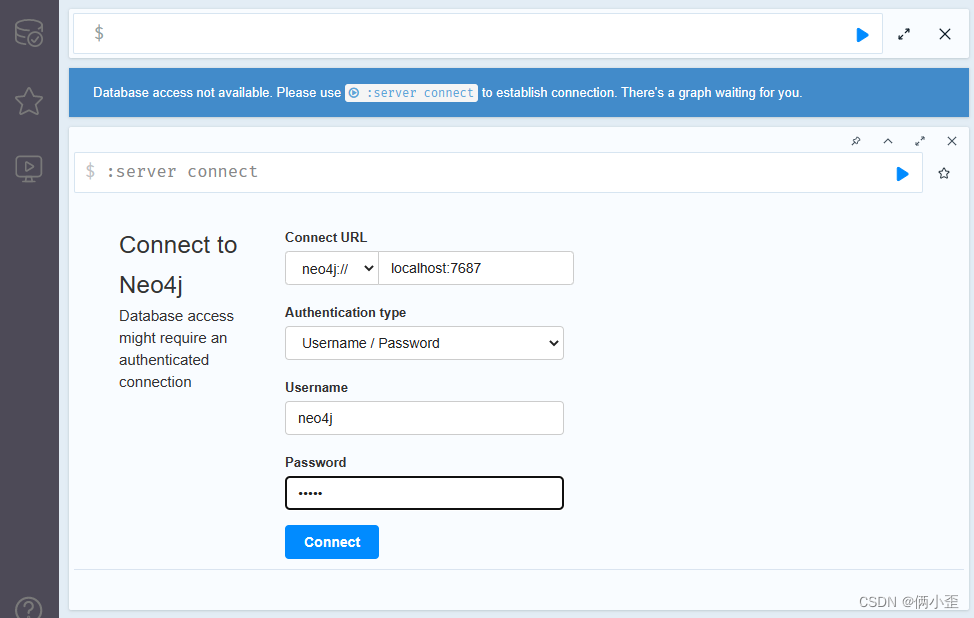974x618 pixels.
Task: Open the Browser guides sidebar panel
Action: pos(29,169)
